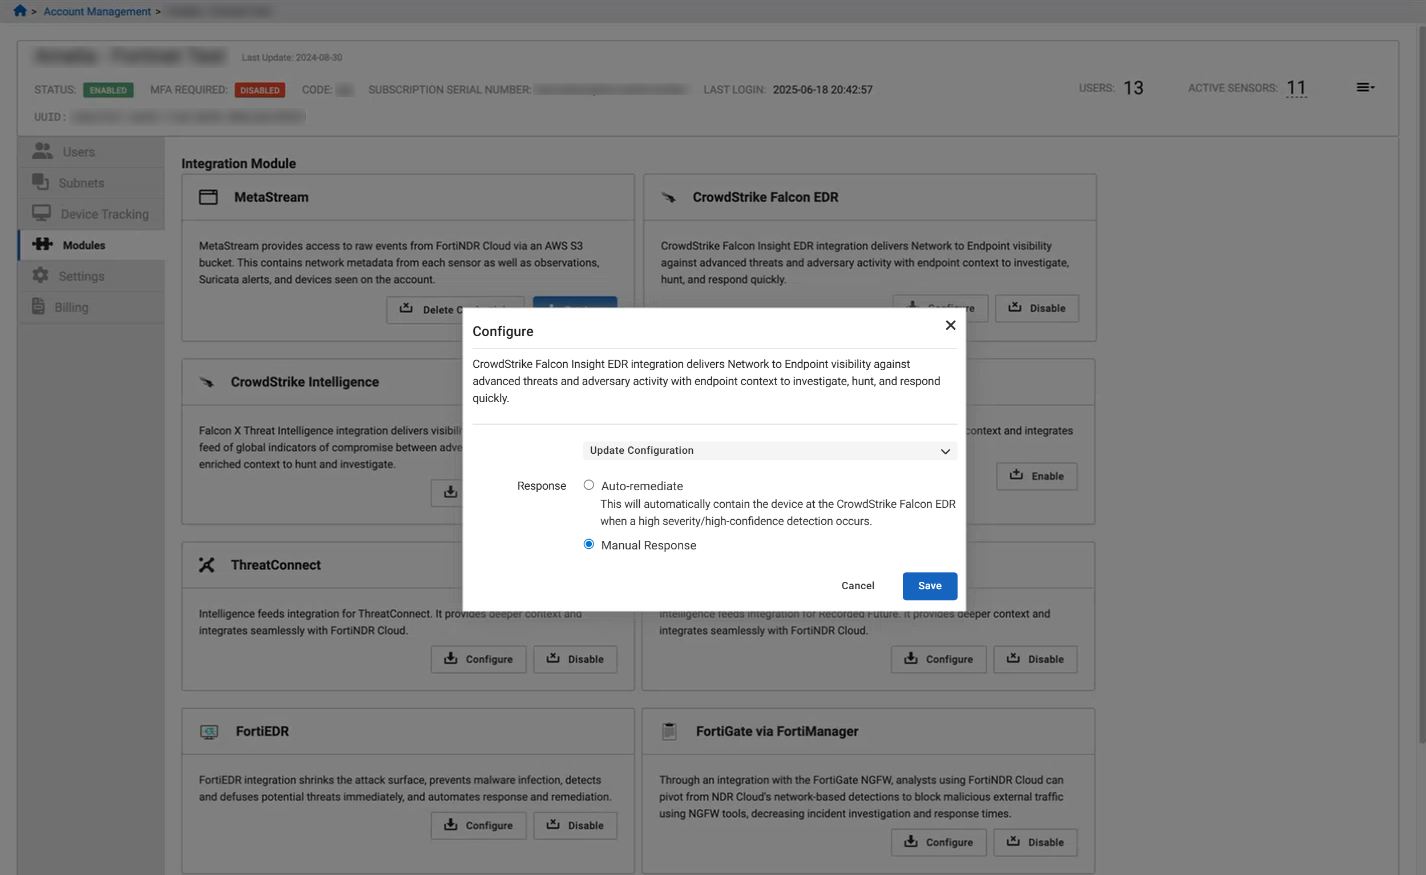Image resolution: width=1426 pixels, height=875 pixels.
Task: Click the green ENABLED status badge
Action: [108, 90]
